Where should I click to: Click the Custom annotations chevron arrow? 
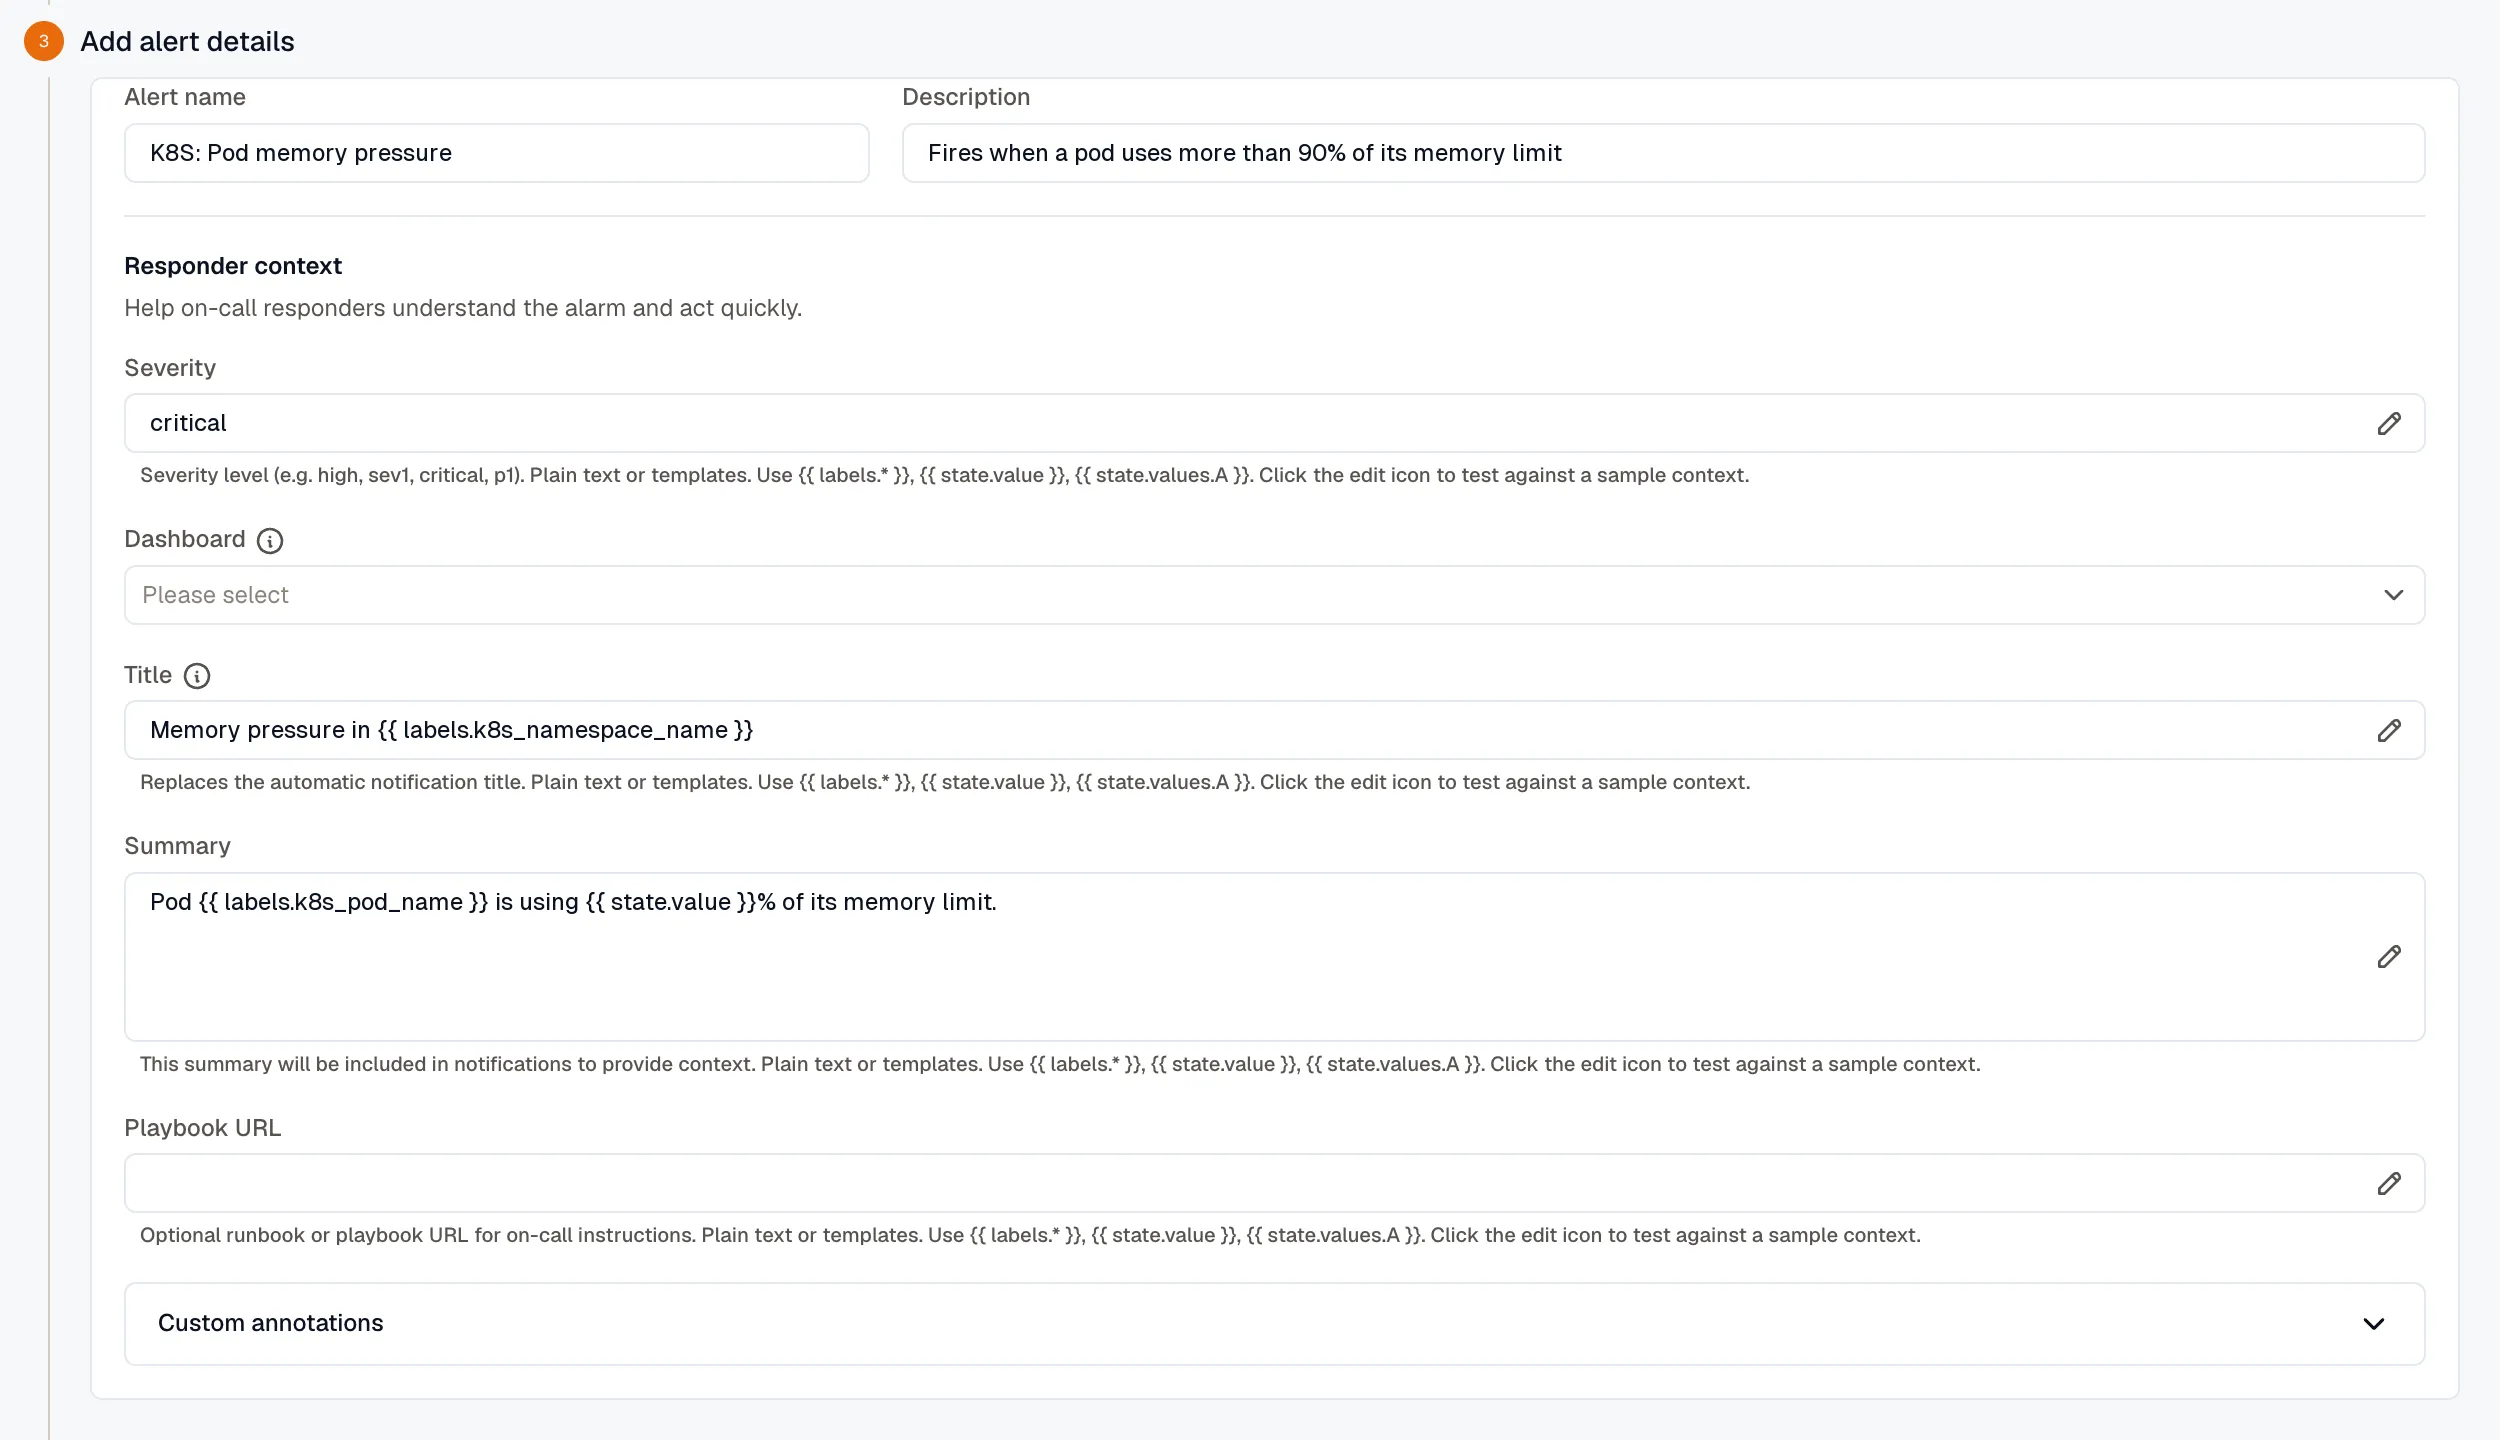pos(2374,1324)
